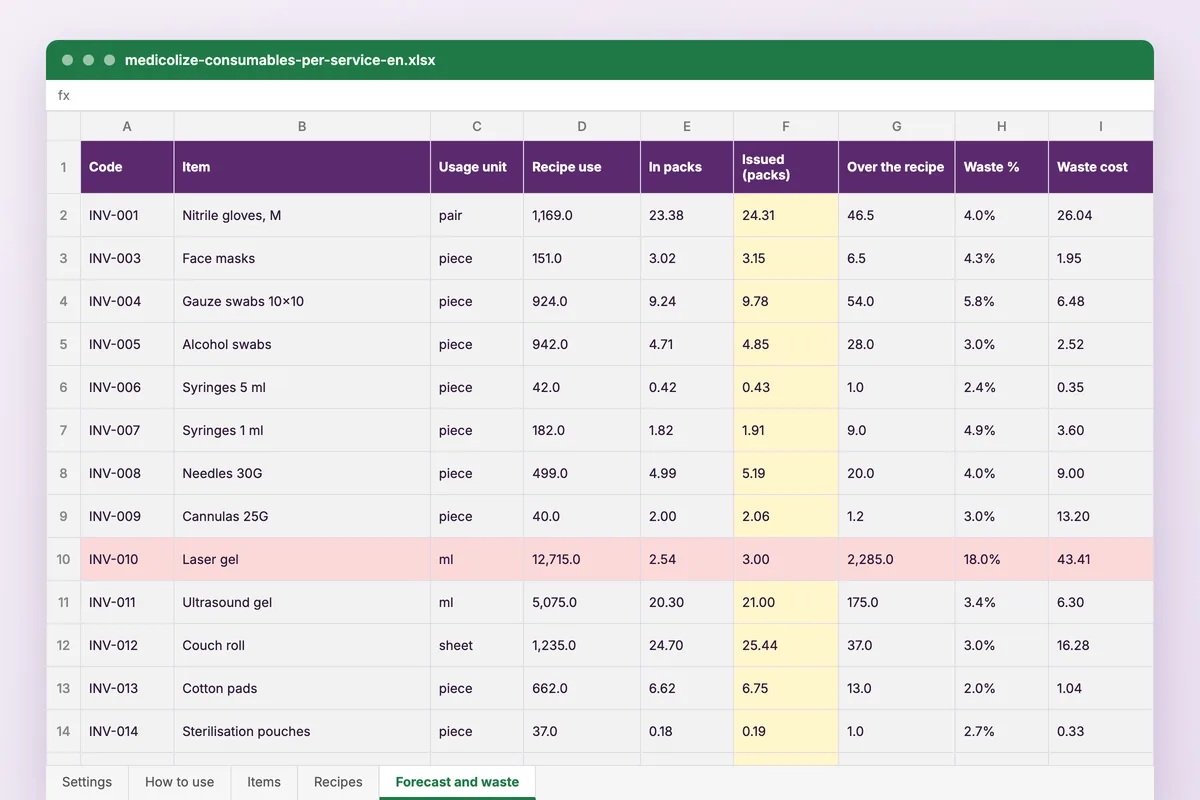Screen dimensions: 1200x800
Task: Select issued packs cell '0.43'
Action: pyautogui.click(x=786, y=387)
